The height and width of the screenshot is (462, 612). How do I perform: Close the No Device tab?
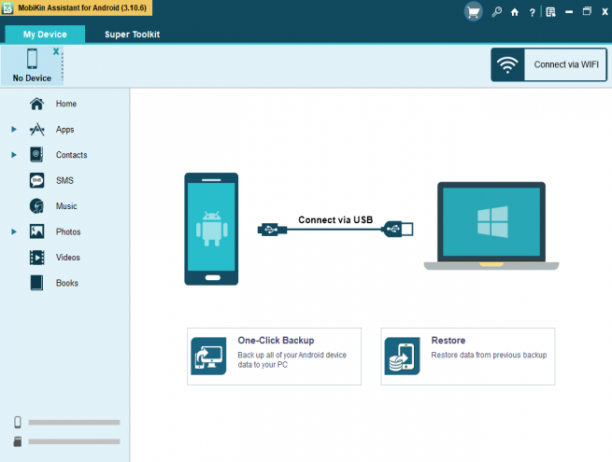[56, 51]
